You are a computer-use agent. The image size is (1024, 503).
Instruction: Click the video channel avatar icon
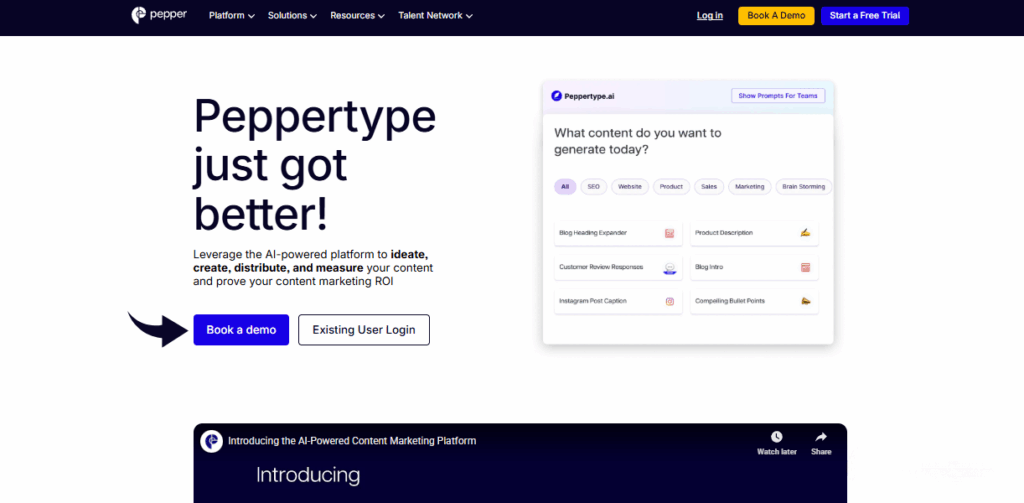pos(211,441)
